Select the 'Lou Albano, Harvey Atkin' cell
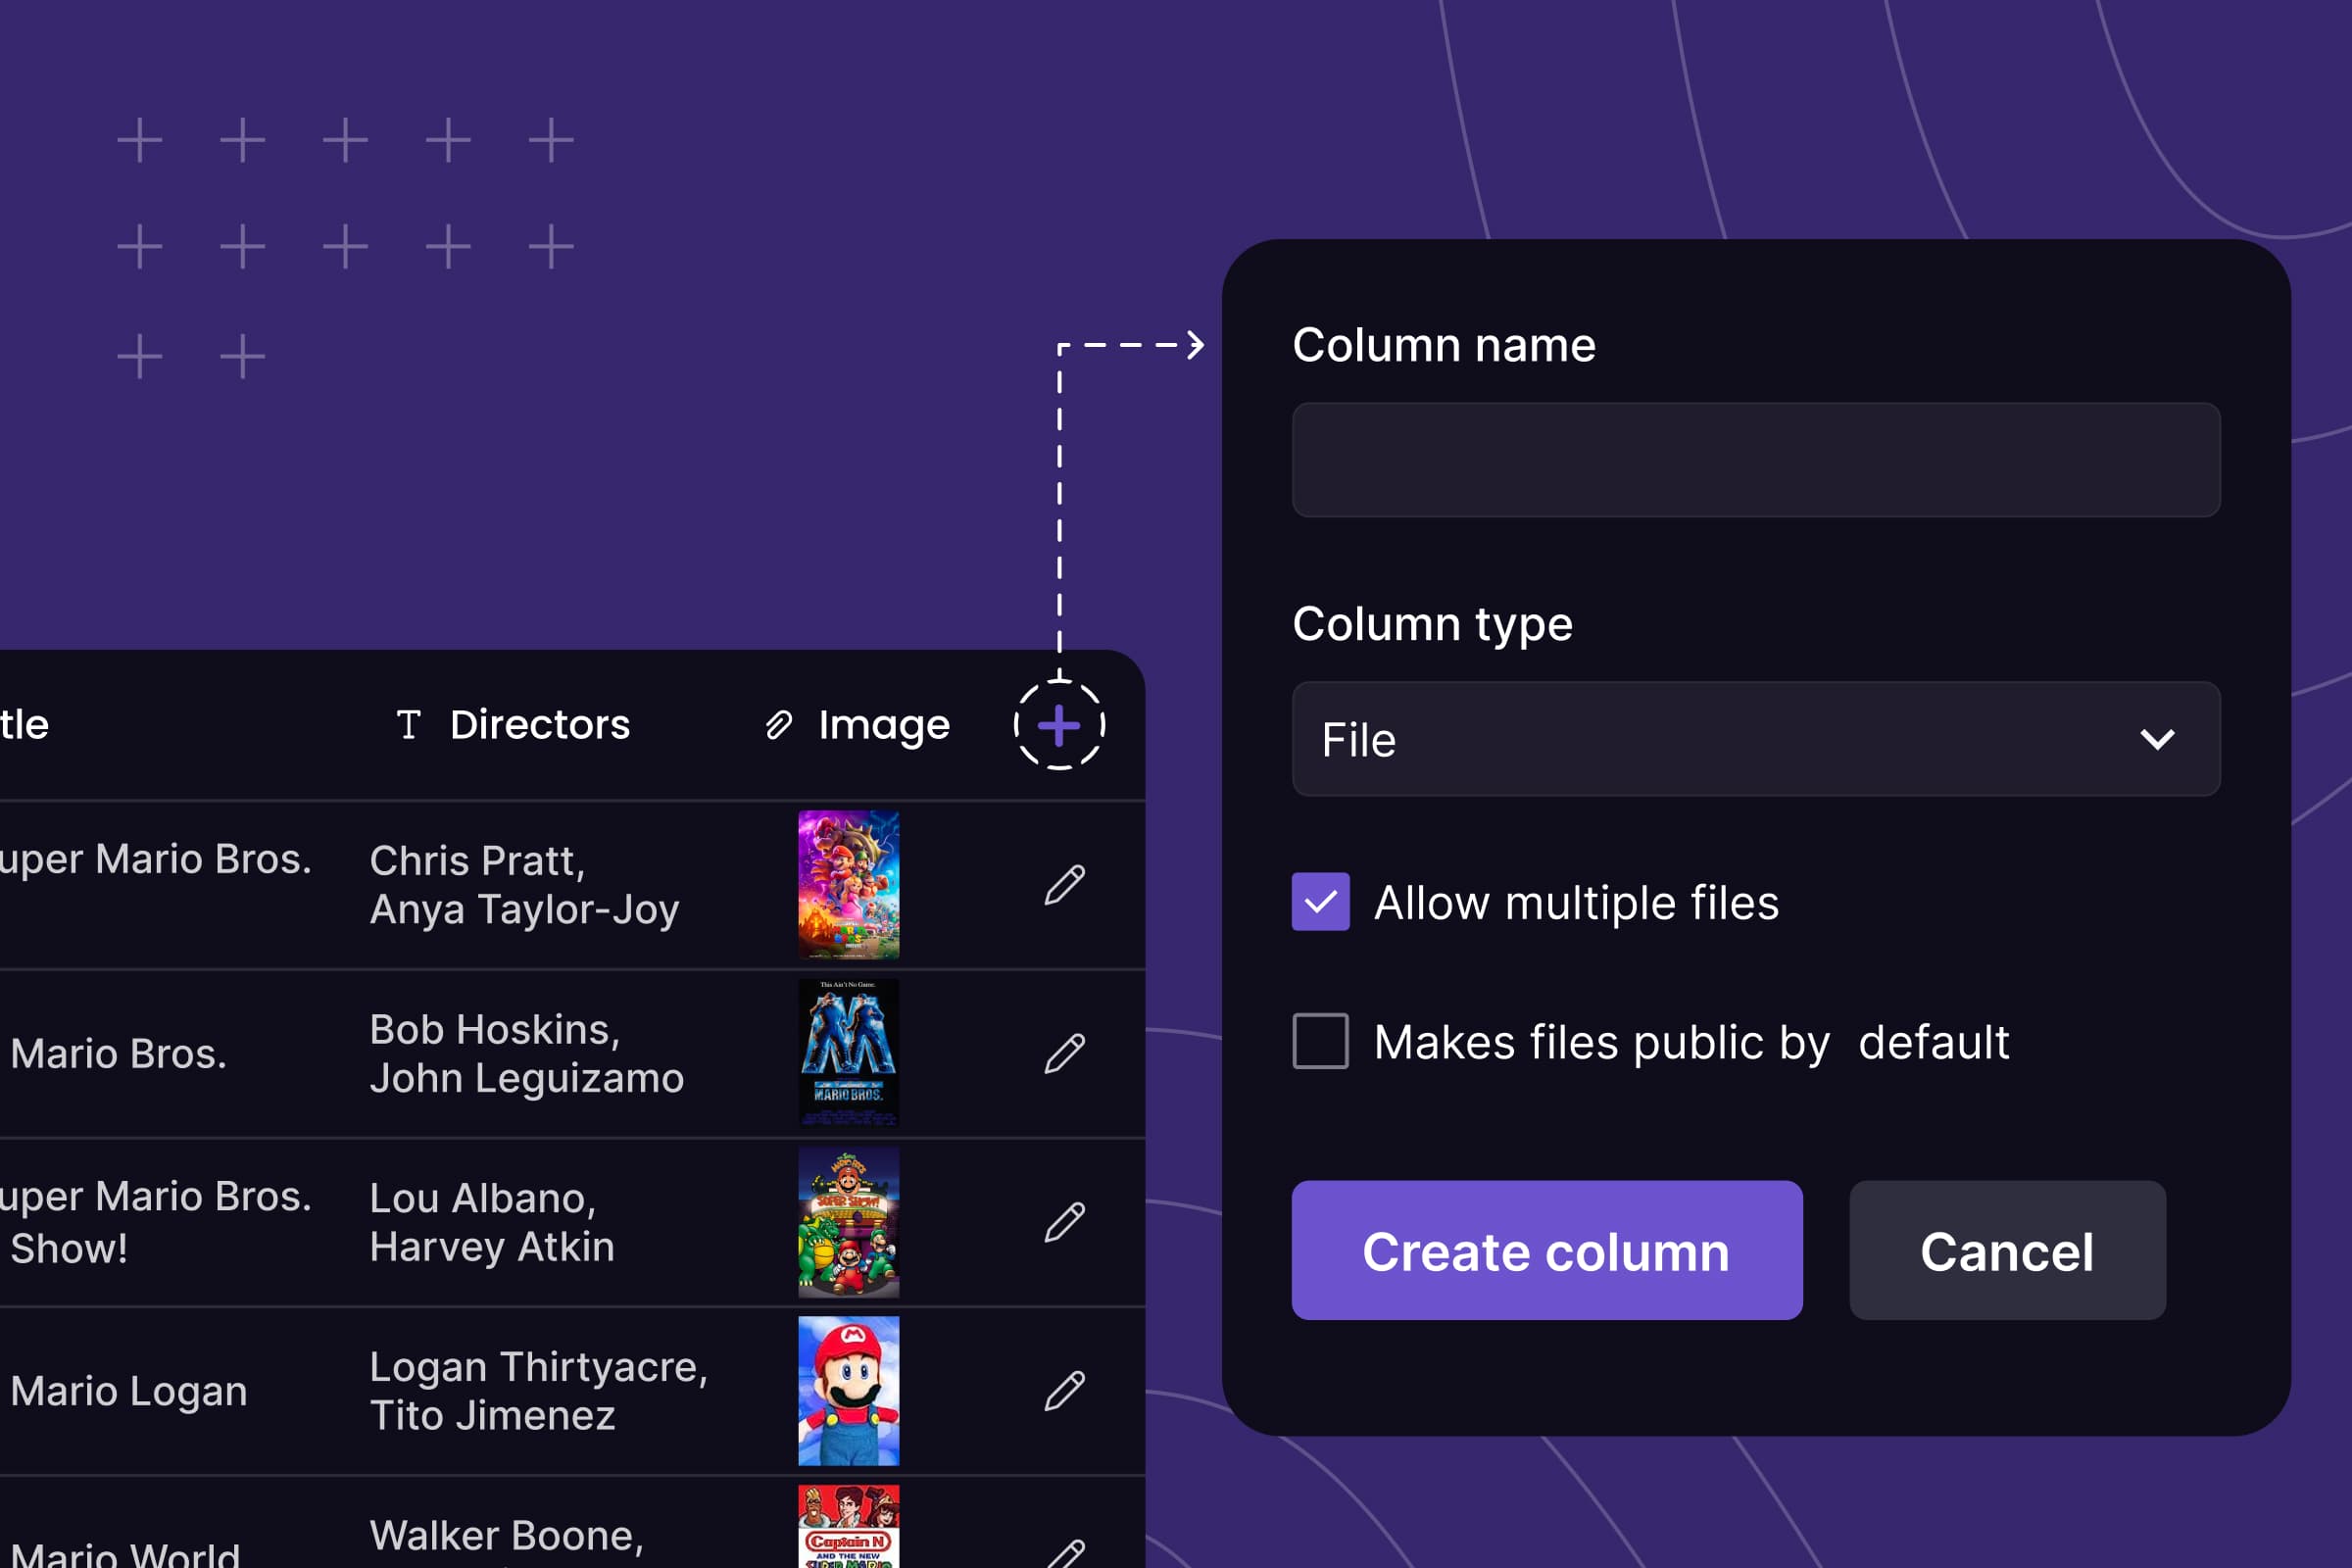Viewport: 2352px width, 1568px height. pos(492,1222)
